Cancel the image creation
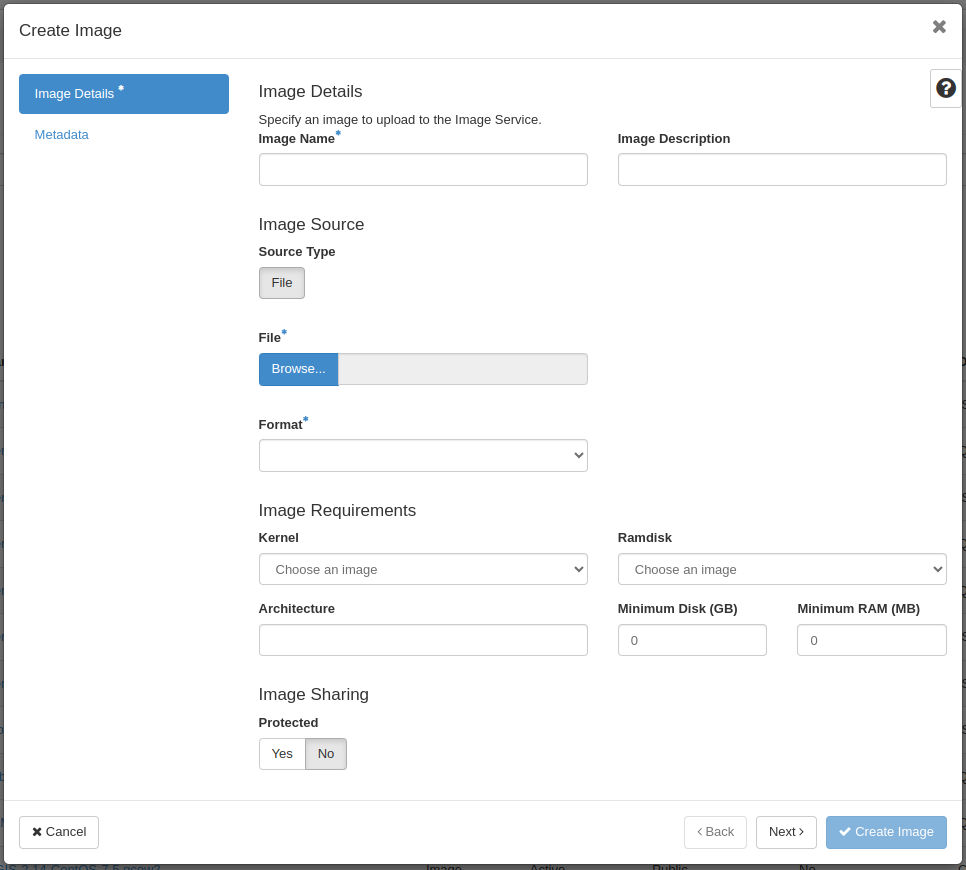This screenshot has width=966, height=870. pyautogui.click(x=59, y=832)
